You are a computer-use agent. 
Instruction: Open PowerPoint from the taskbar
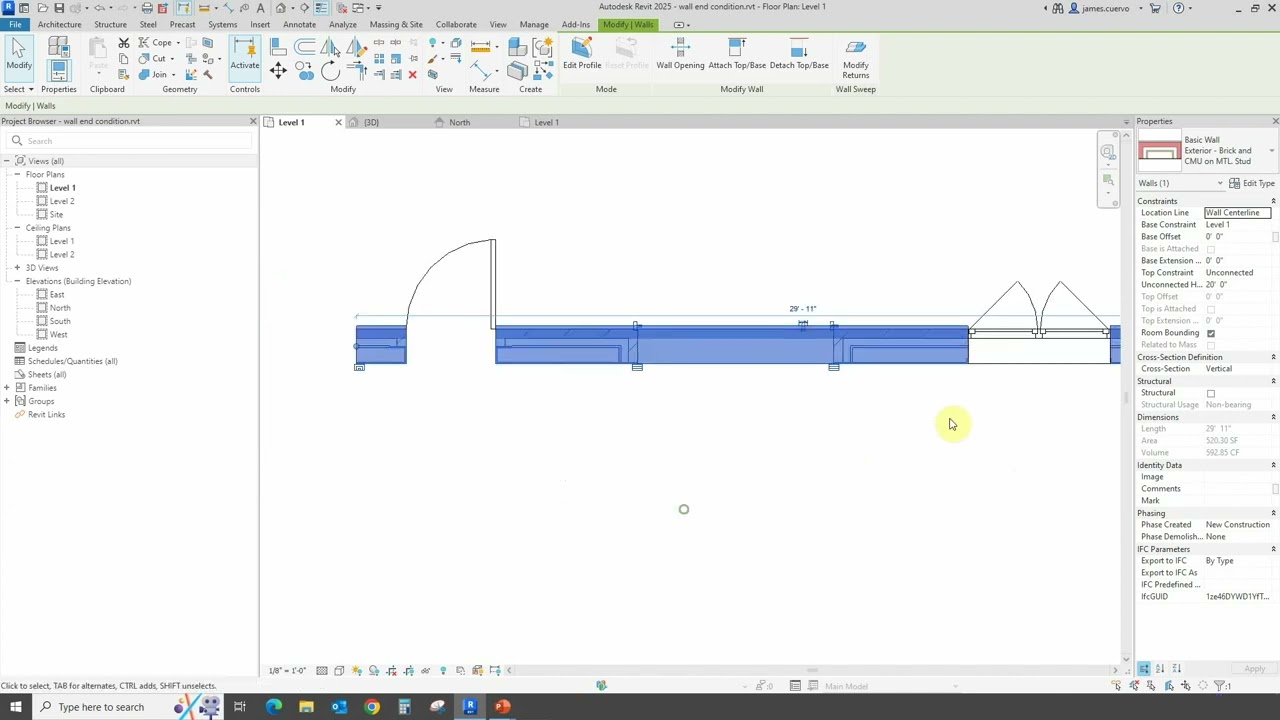point(502,707)
